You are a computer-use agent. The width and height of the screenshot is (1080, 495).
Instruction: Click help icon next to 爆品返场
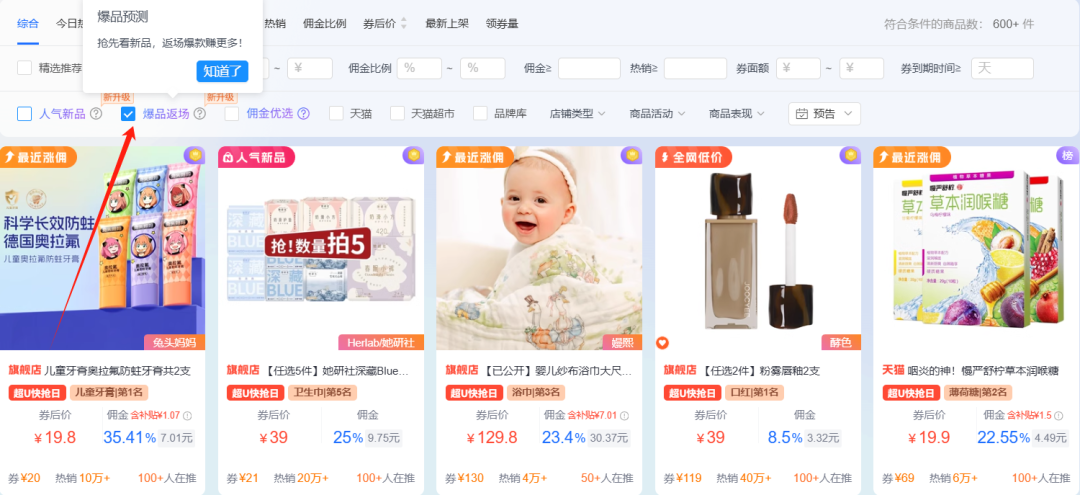(x=200, y=114)
